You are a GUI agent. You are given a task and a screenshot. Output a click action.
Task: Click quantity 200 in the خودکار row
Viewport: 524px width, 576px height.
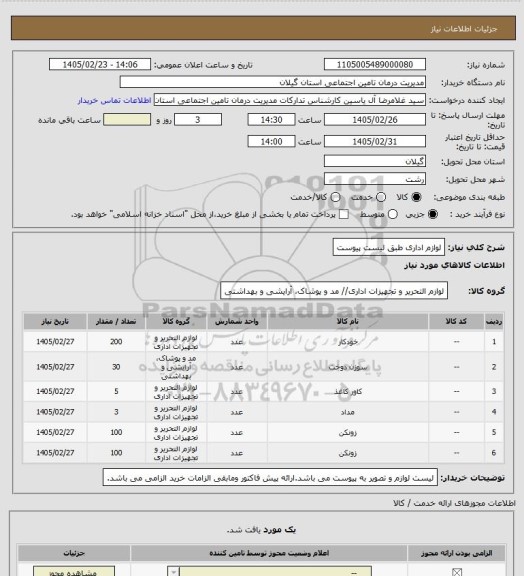(116, 342)
